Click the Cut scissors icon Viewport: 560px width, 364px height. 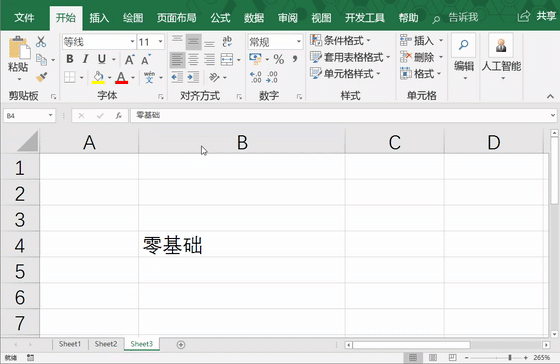click(41, 42)
